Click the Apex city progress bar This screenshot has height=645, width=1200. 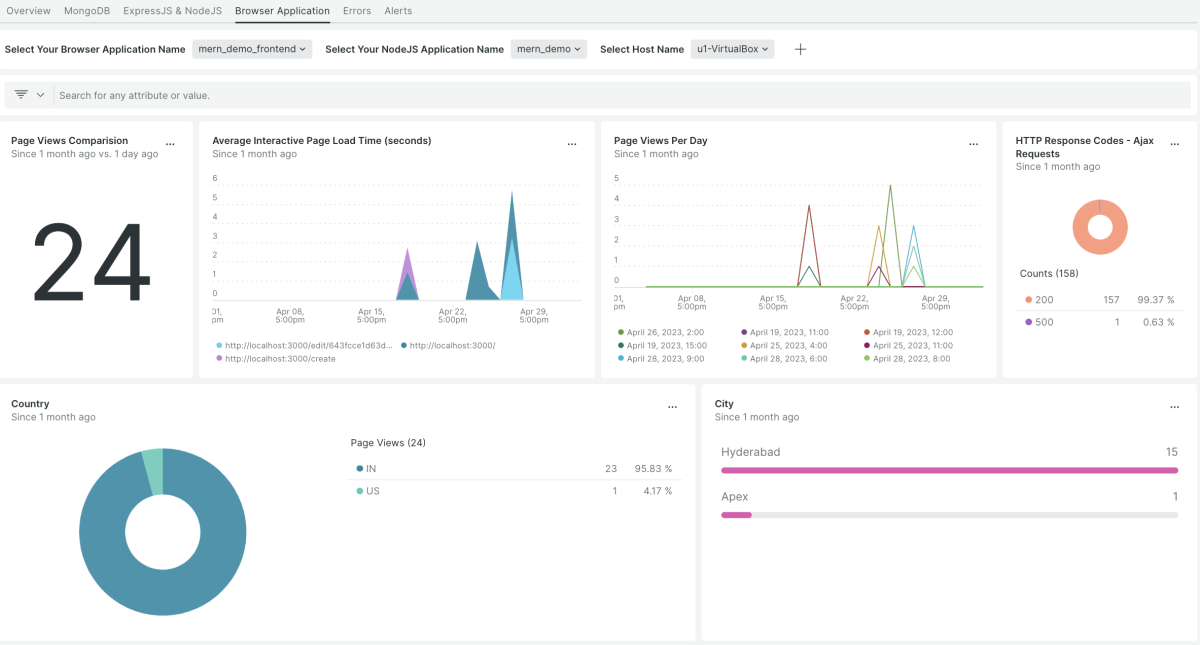click(x=948, y=515)
